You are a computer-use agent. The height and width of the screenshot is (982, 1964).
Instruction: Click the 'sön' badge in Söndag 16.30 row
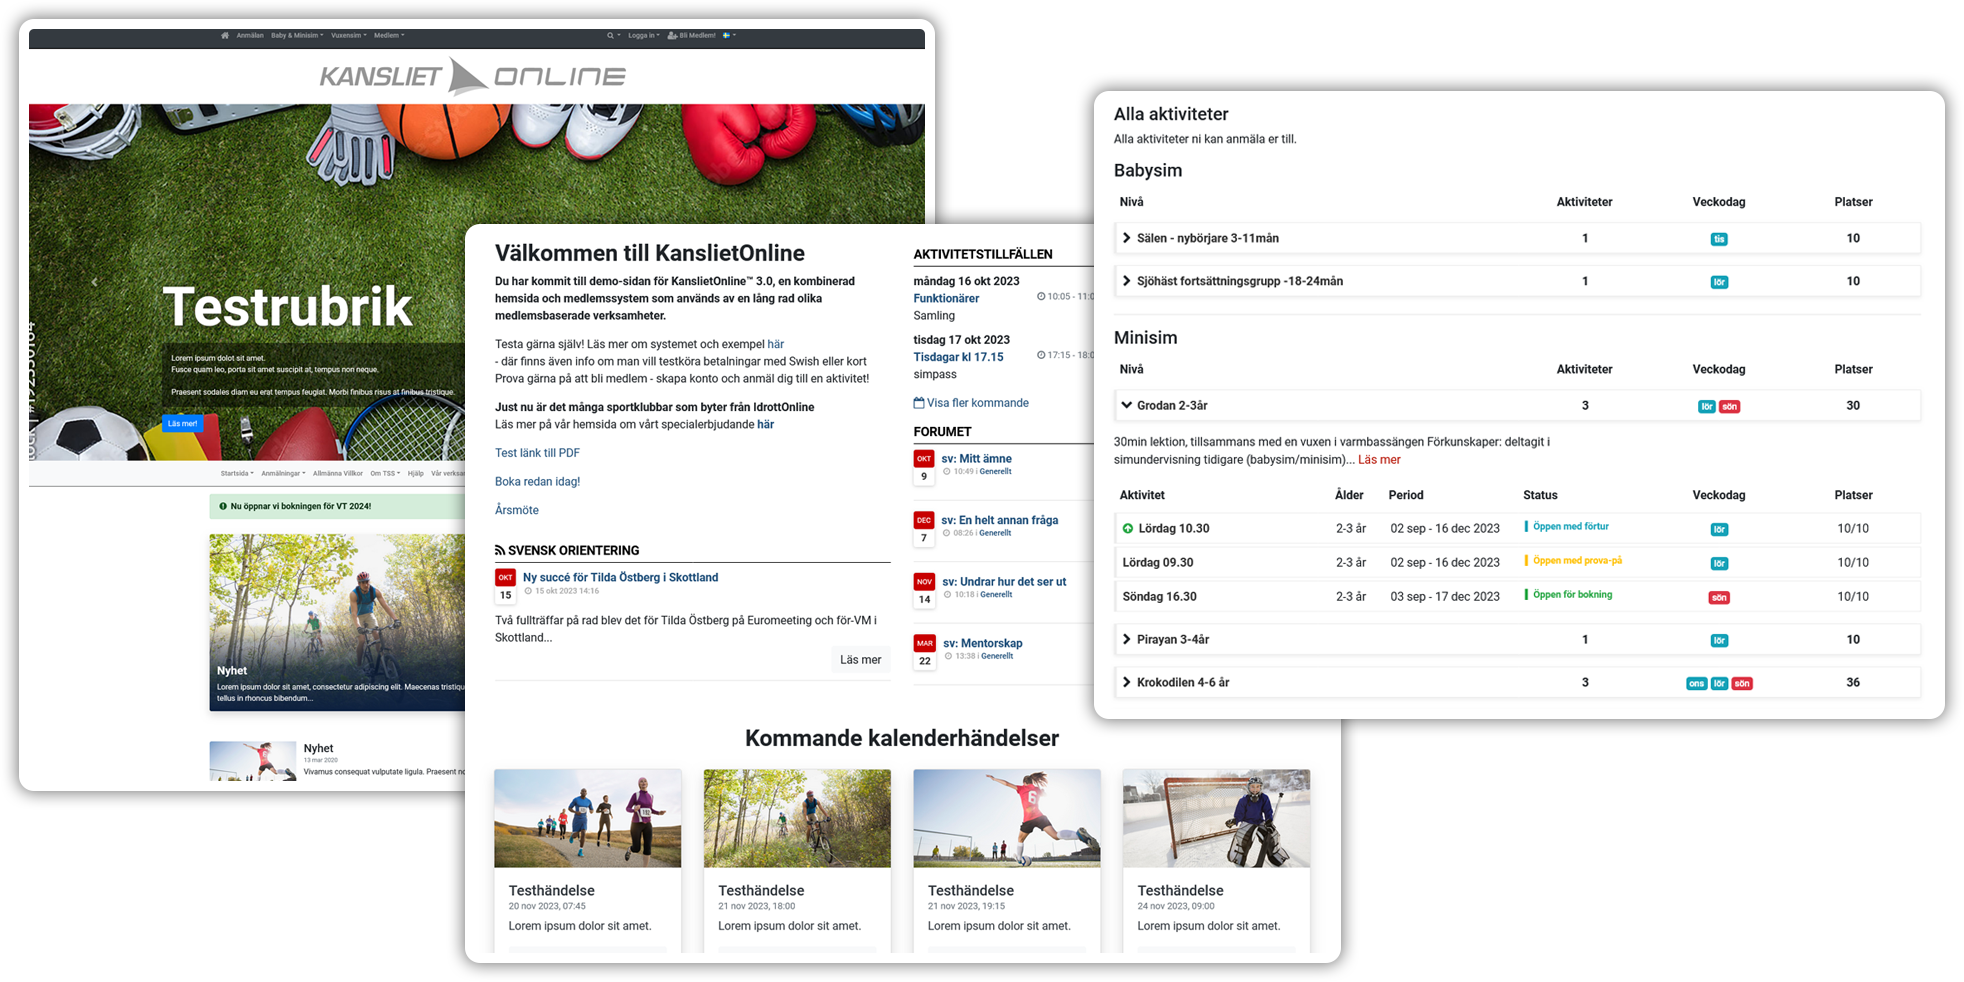[1719, 598]
